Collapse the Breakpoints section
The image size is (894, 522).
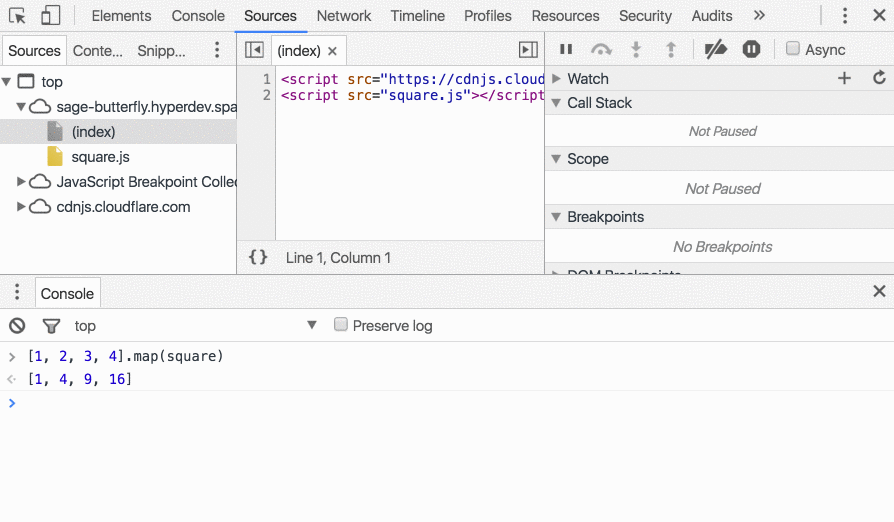coord(556,217)
